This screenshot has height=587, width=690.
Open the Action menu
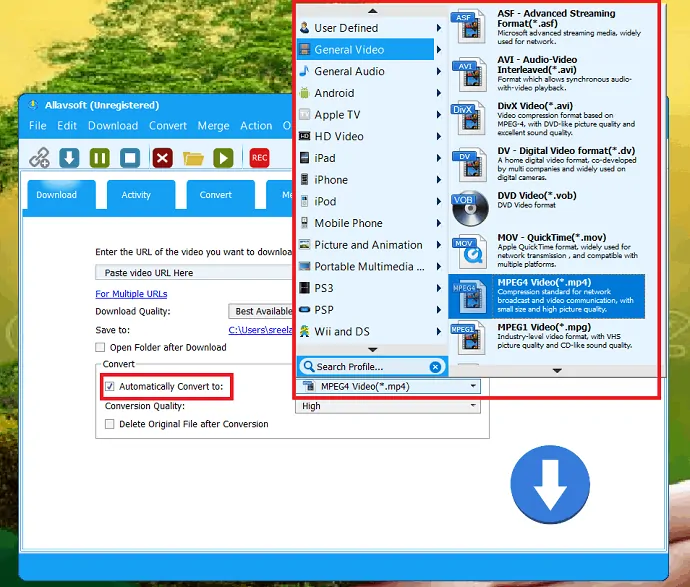(256, 126)
